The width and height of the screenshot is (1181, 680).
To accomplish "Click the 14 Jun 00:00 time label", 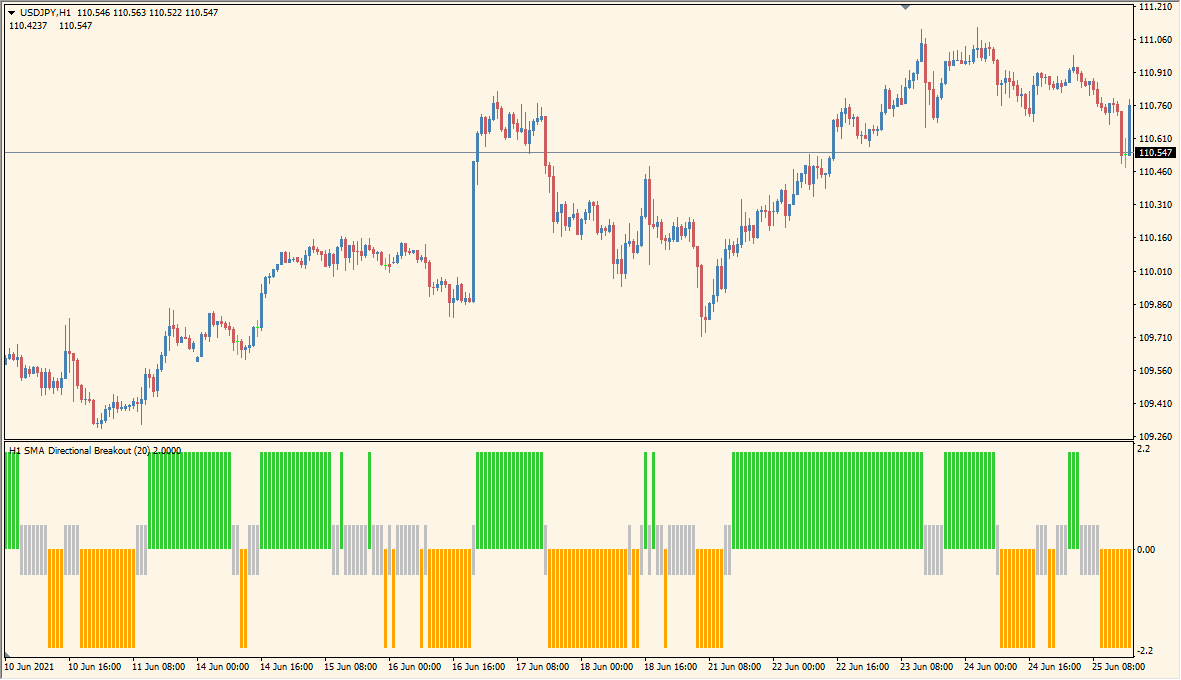I will point(222,666).
